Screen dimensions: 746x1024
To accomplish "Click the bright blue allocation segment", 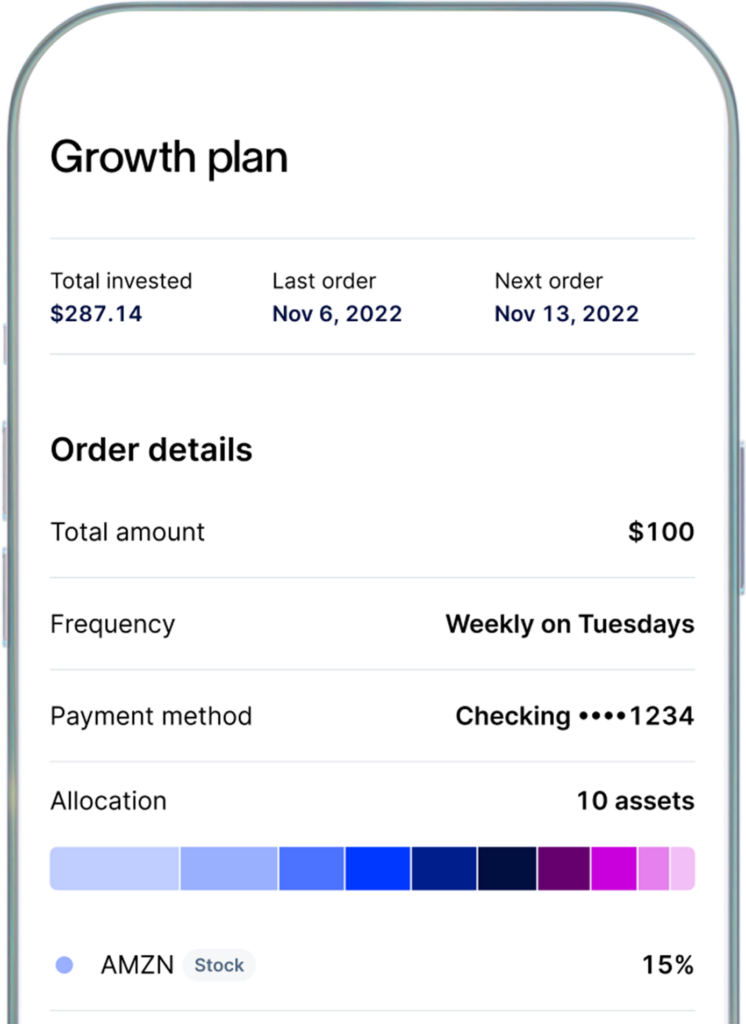I will pyautogui.click(x=378, y=868).
